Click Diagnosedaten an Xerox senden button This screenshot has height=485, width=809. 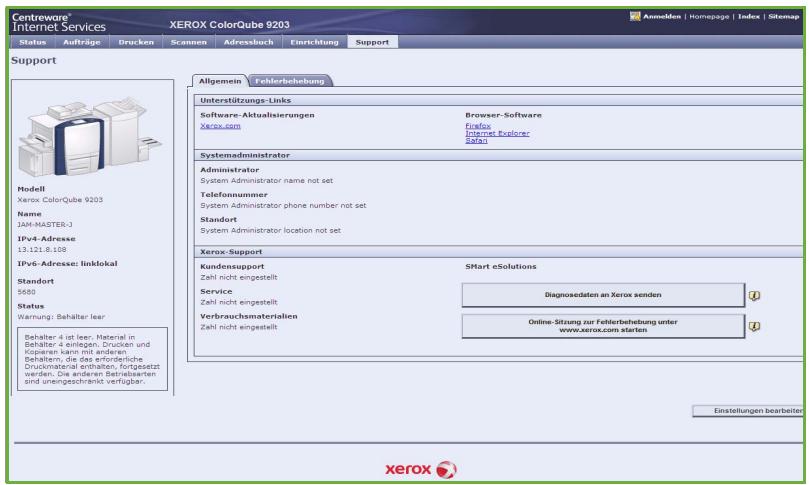[x=603, y=295]
